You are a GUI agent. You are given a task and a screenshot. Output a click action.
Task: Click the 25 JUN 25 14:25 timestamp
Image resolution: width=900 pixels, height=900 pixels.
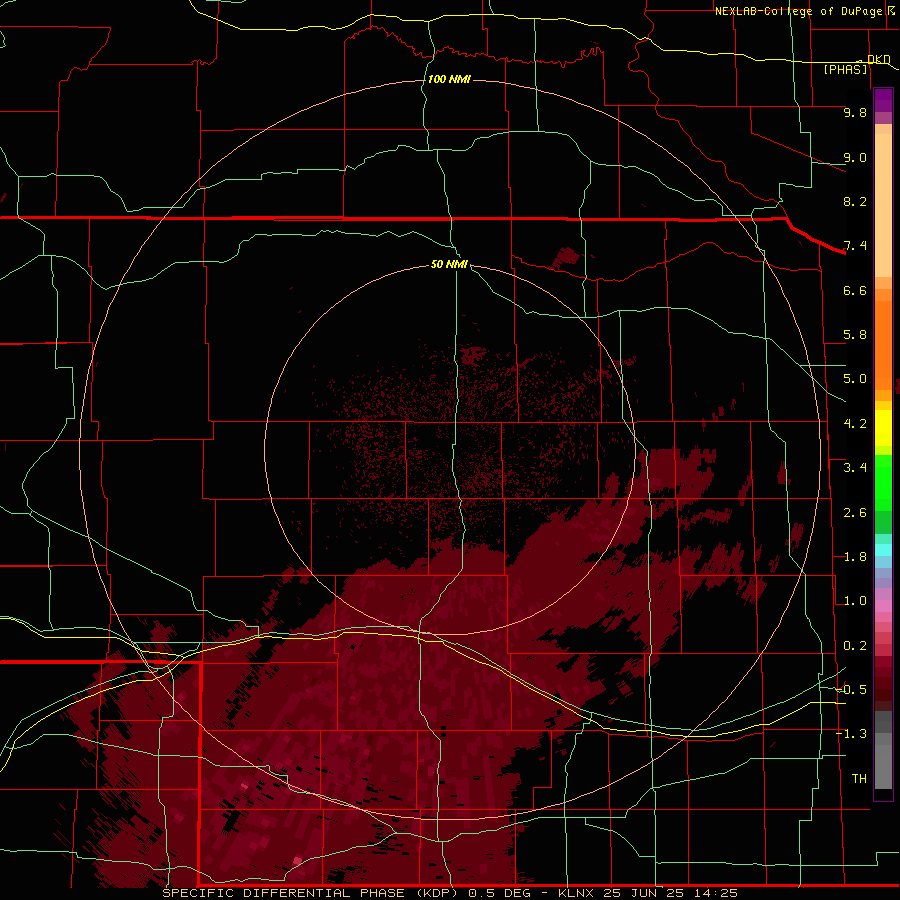pos(670,893)
